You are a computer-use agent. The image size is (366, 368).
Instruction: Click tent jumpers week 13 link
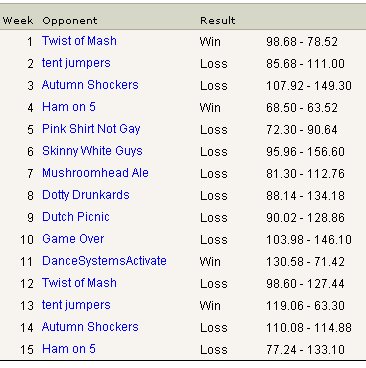(76, 305)
